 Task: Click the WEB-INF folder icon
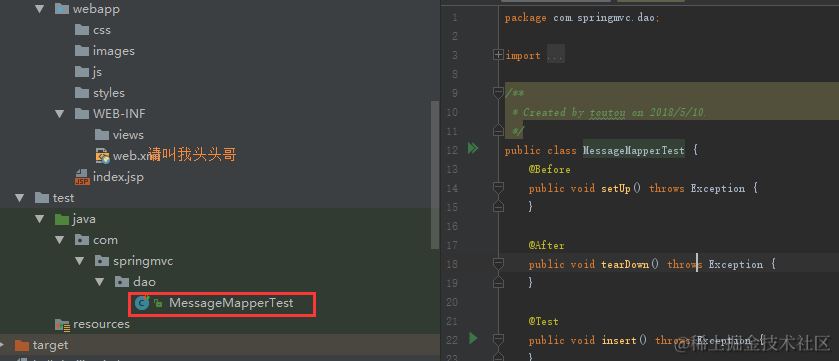point(82,113)
